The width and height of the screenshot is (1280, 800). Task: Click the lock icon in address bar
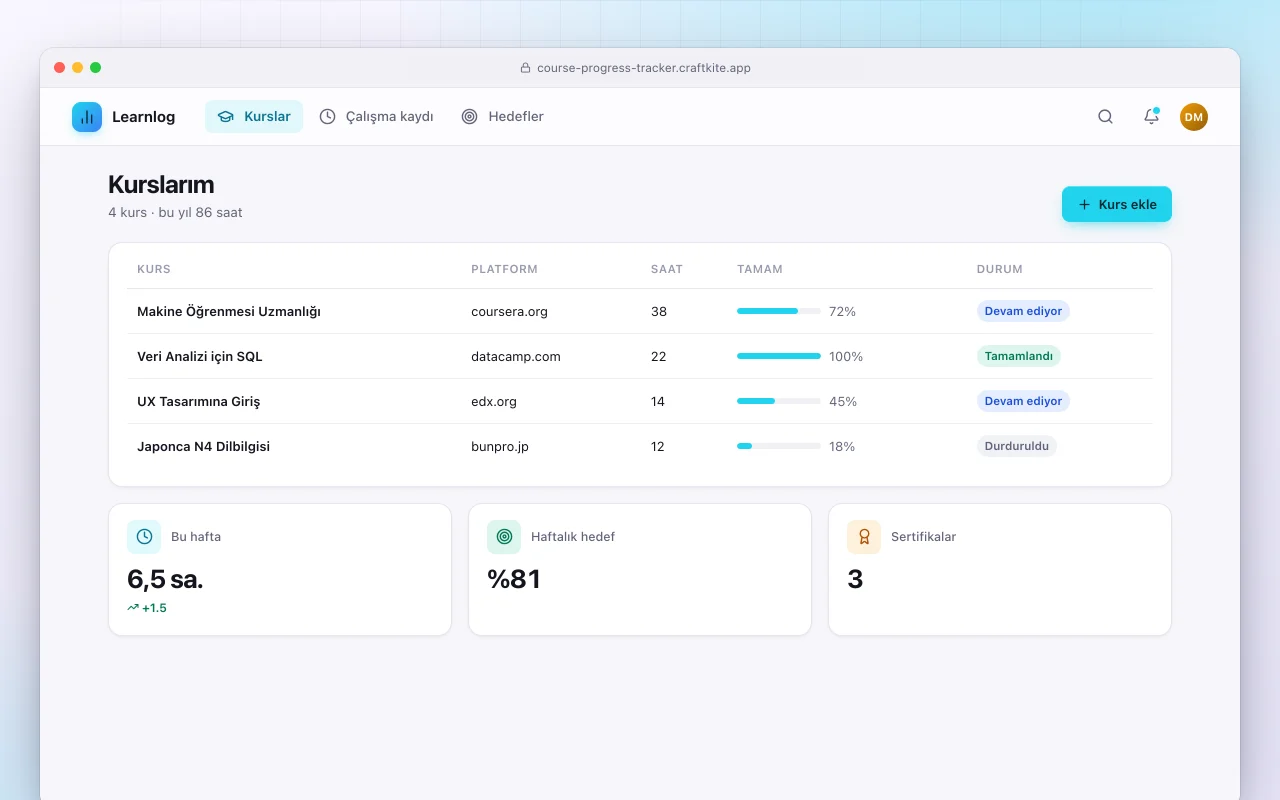(x=525, y=68)
